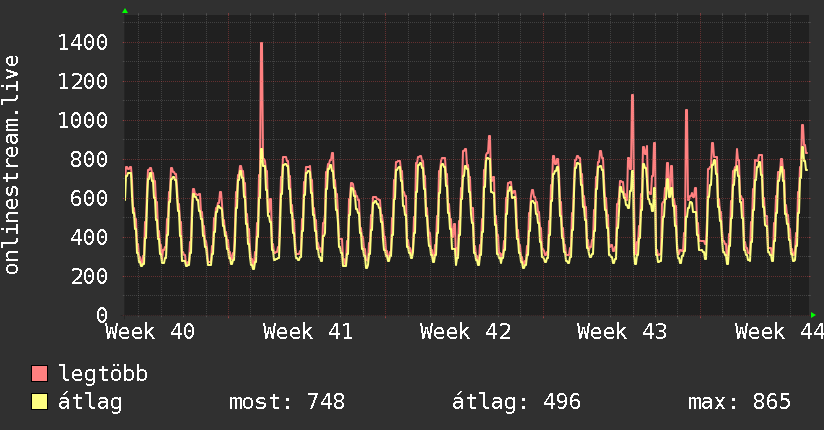Click the 400 y-axis value
Screen dimensions: 824x430
[x=89, y=237]
